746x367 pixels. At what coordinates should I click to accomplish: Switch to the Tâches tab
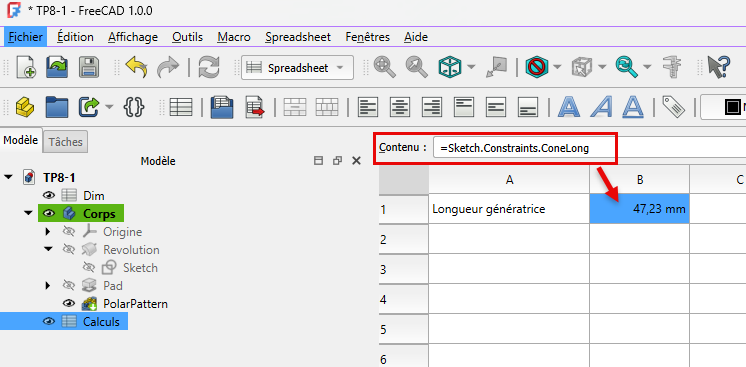[x=66, y=142]
